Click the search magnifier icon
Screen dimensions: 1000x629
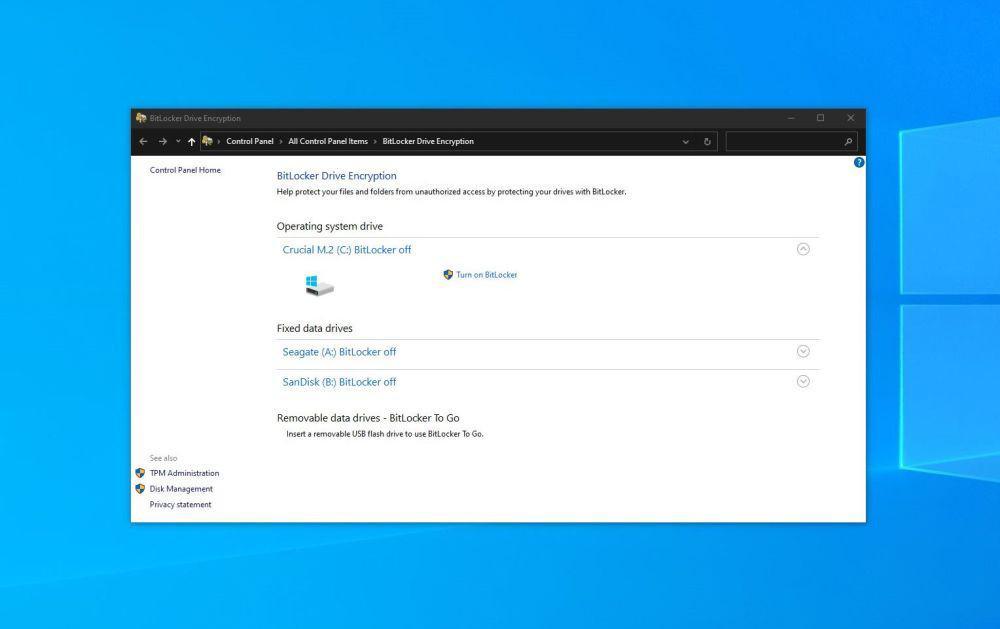pyautogui.click(x=848, y=142)
